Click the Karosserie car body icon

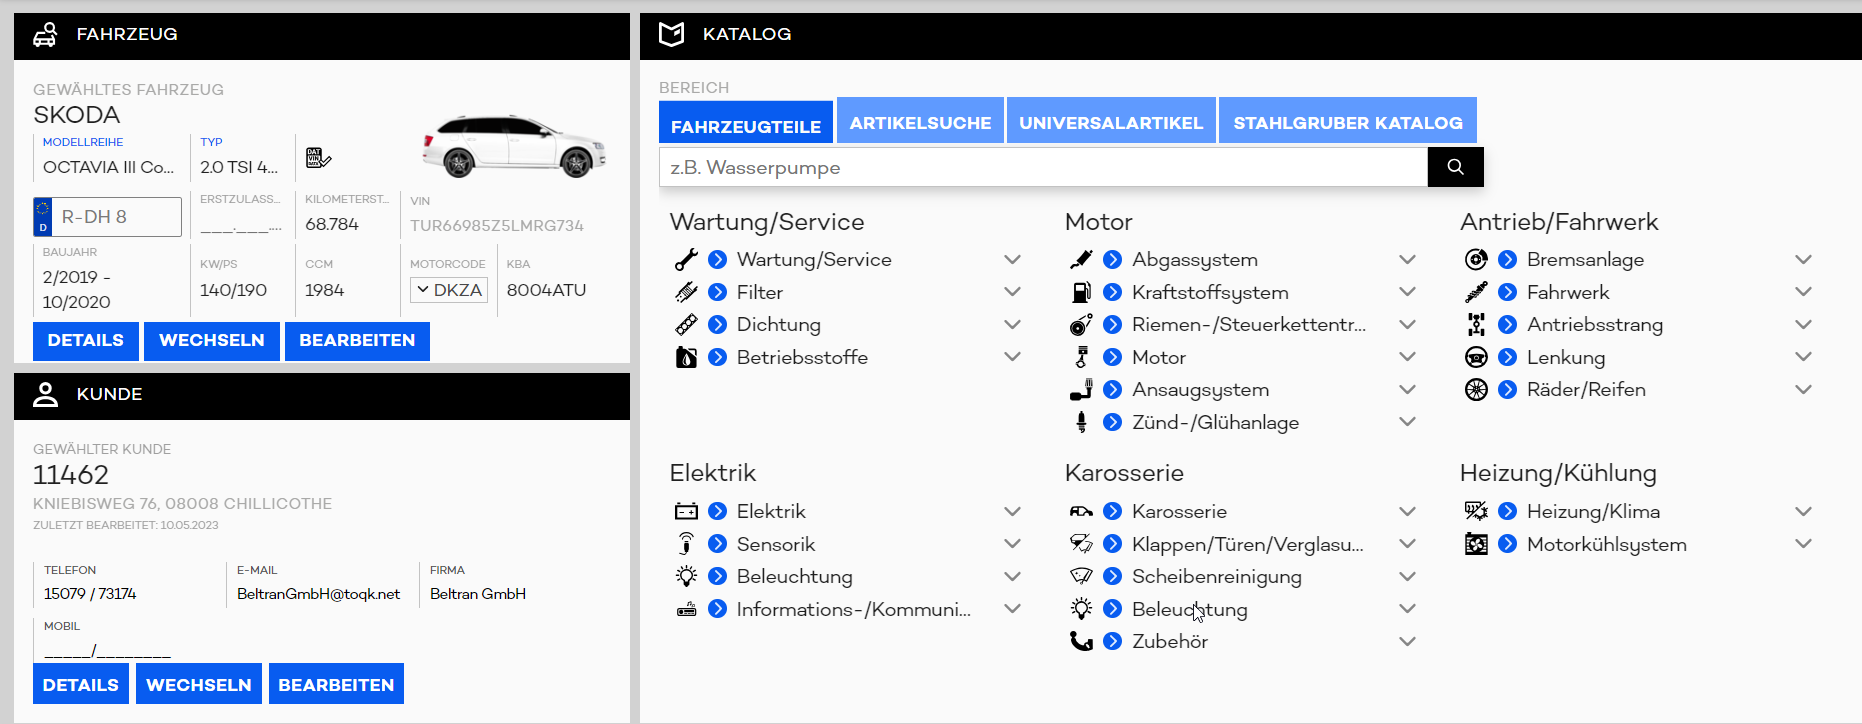(1081, 512)
